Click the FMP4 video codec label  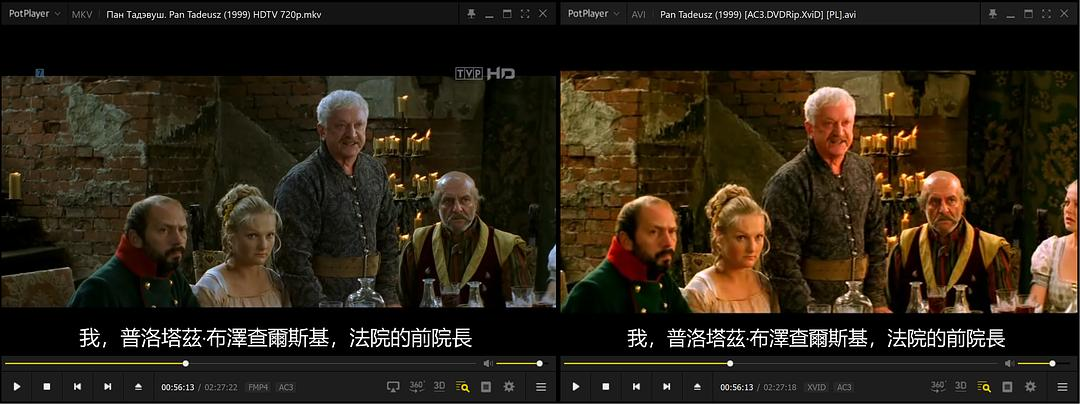258,387
